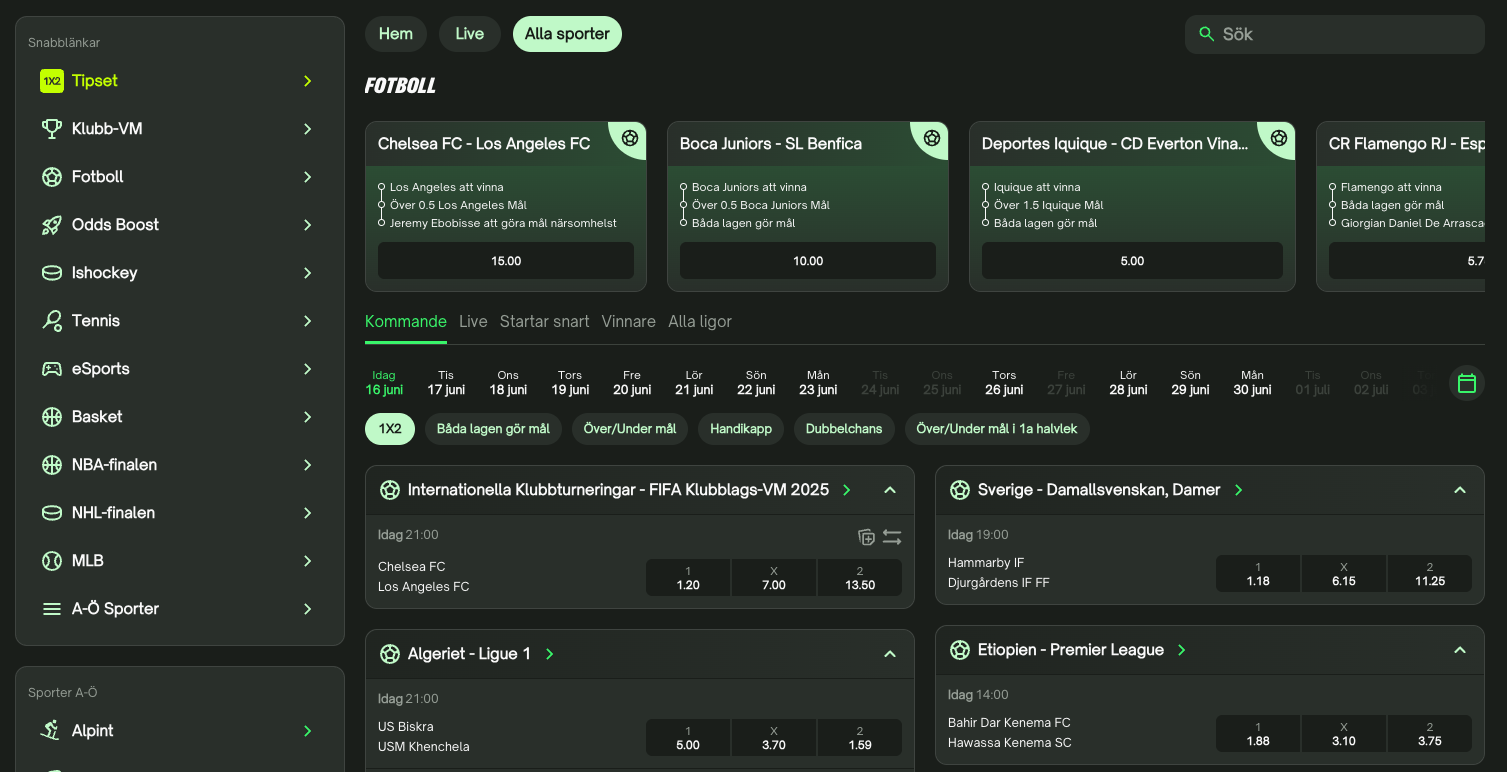Select the 1X2 market filter
The height and width of the screenshot is (772, 1507).
pos(390,429)
